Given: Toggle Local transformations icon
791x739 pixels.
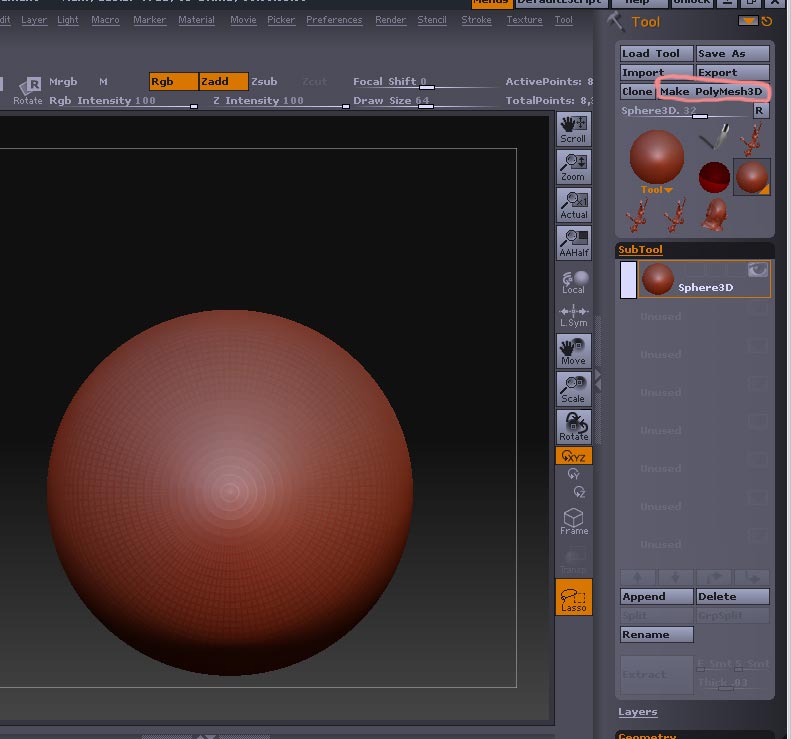Looking at the screenshot, I should tap(574, 282).
